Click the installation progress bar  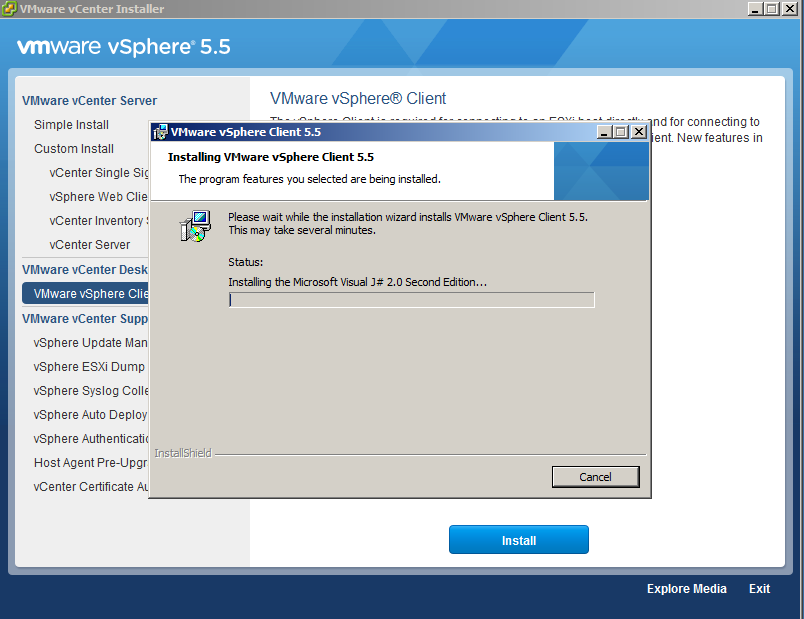(411, 300)
